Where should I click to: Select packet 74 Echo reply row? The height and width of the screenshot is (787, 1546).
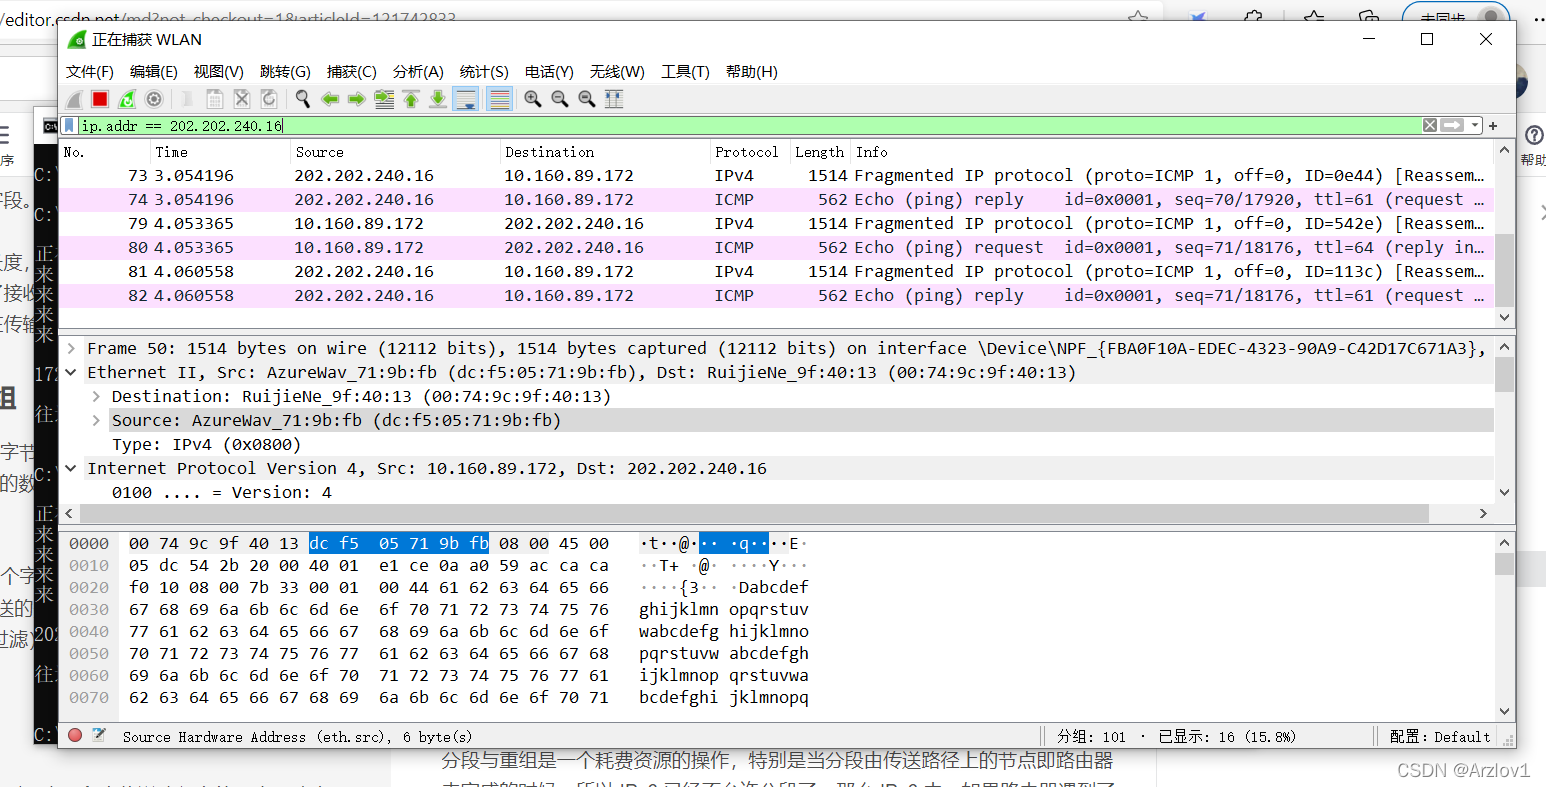click(776, 199)
